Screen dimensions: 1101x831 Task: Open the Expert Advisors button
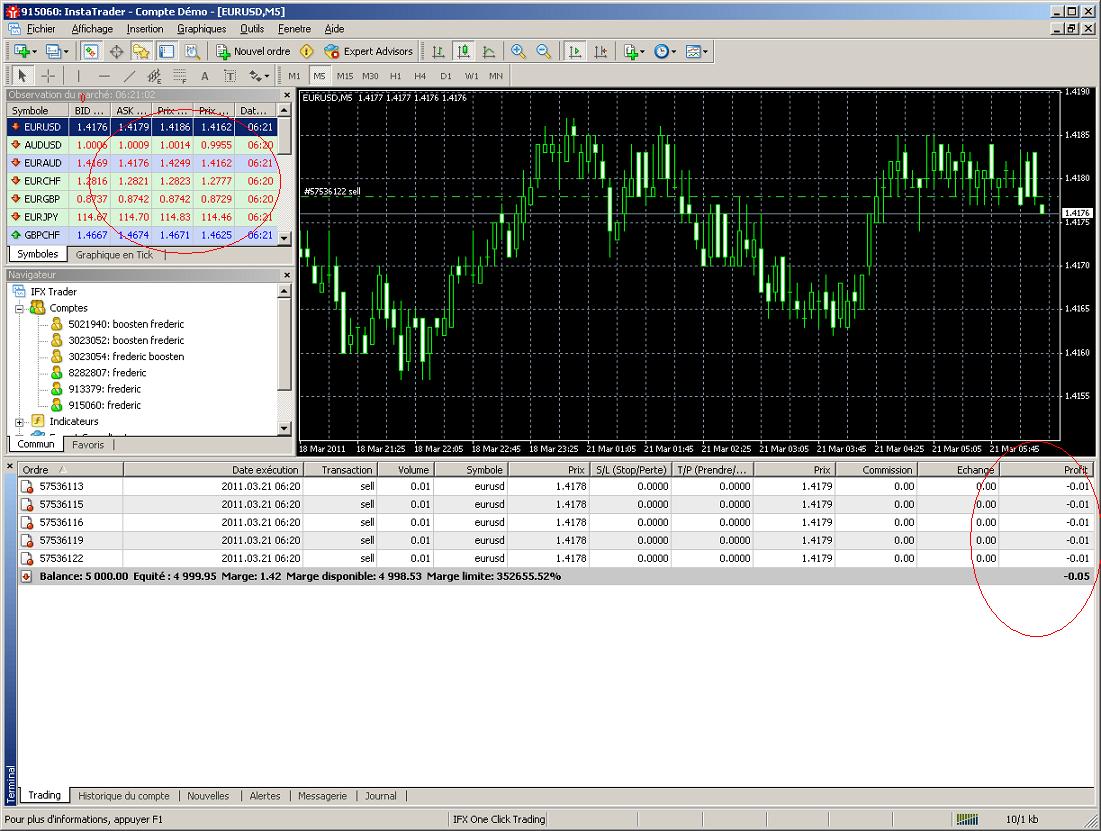point(369,51)
